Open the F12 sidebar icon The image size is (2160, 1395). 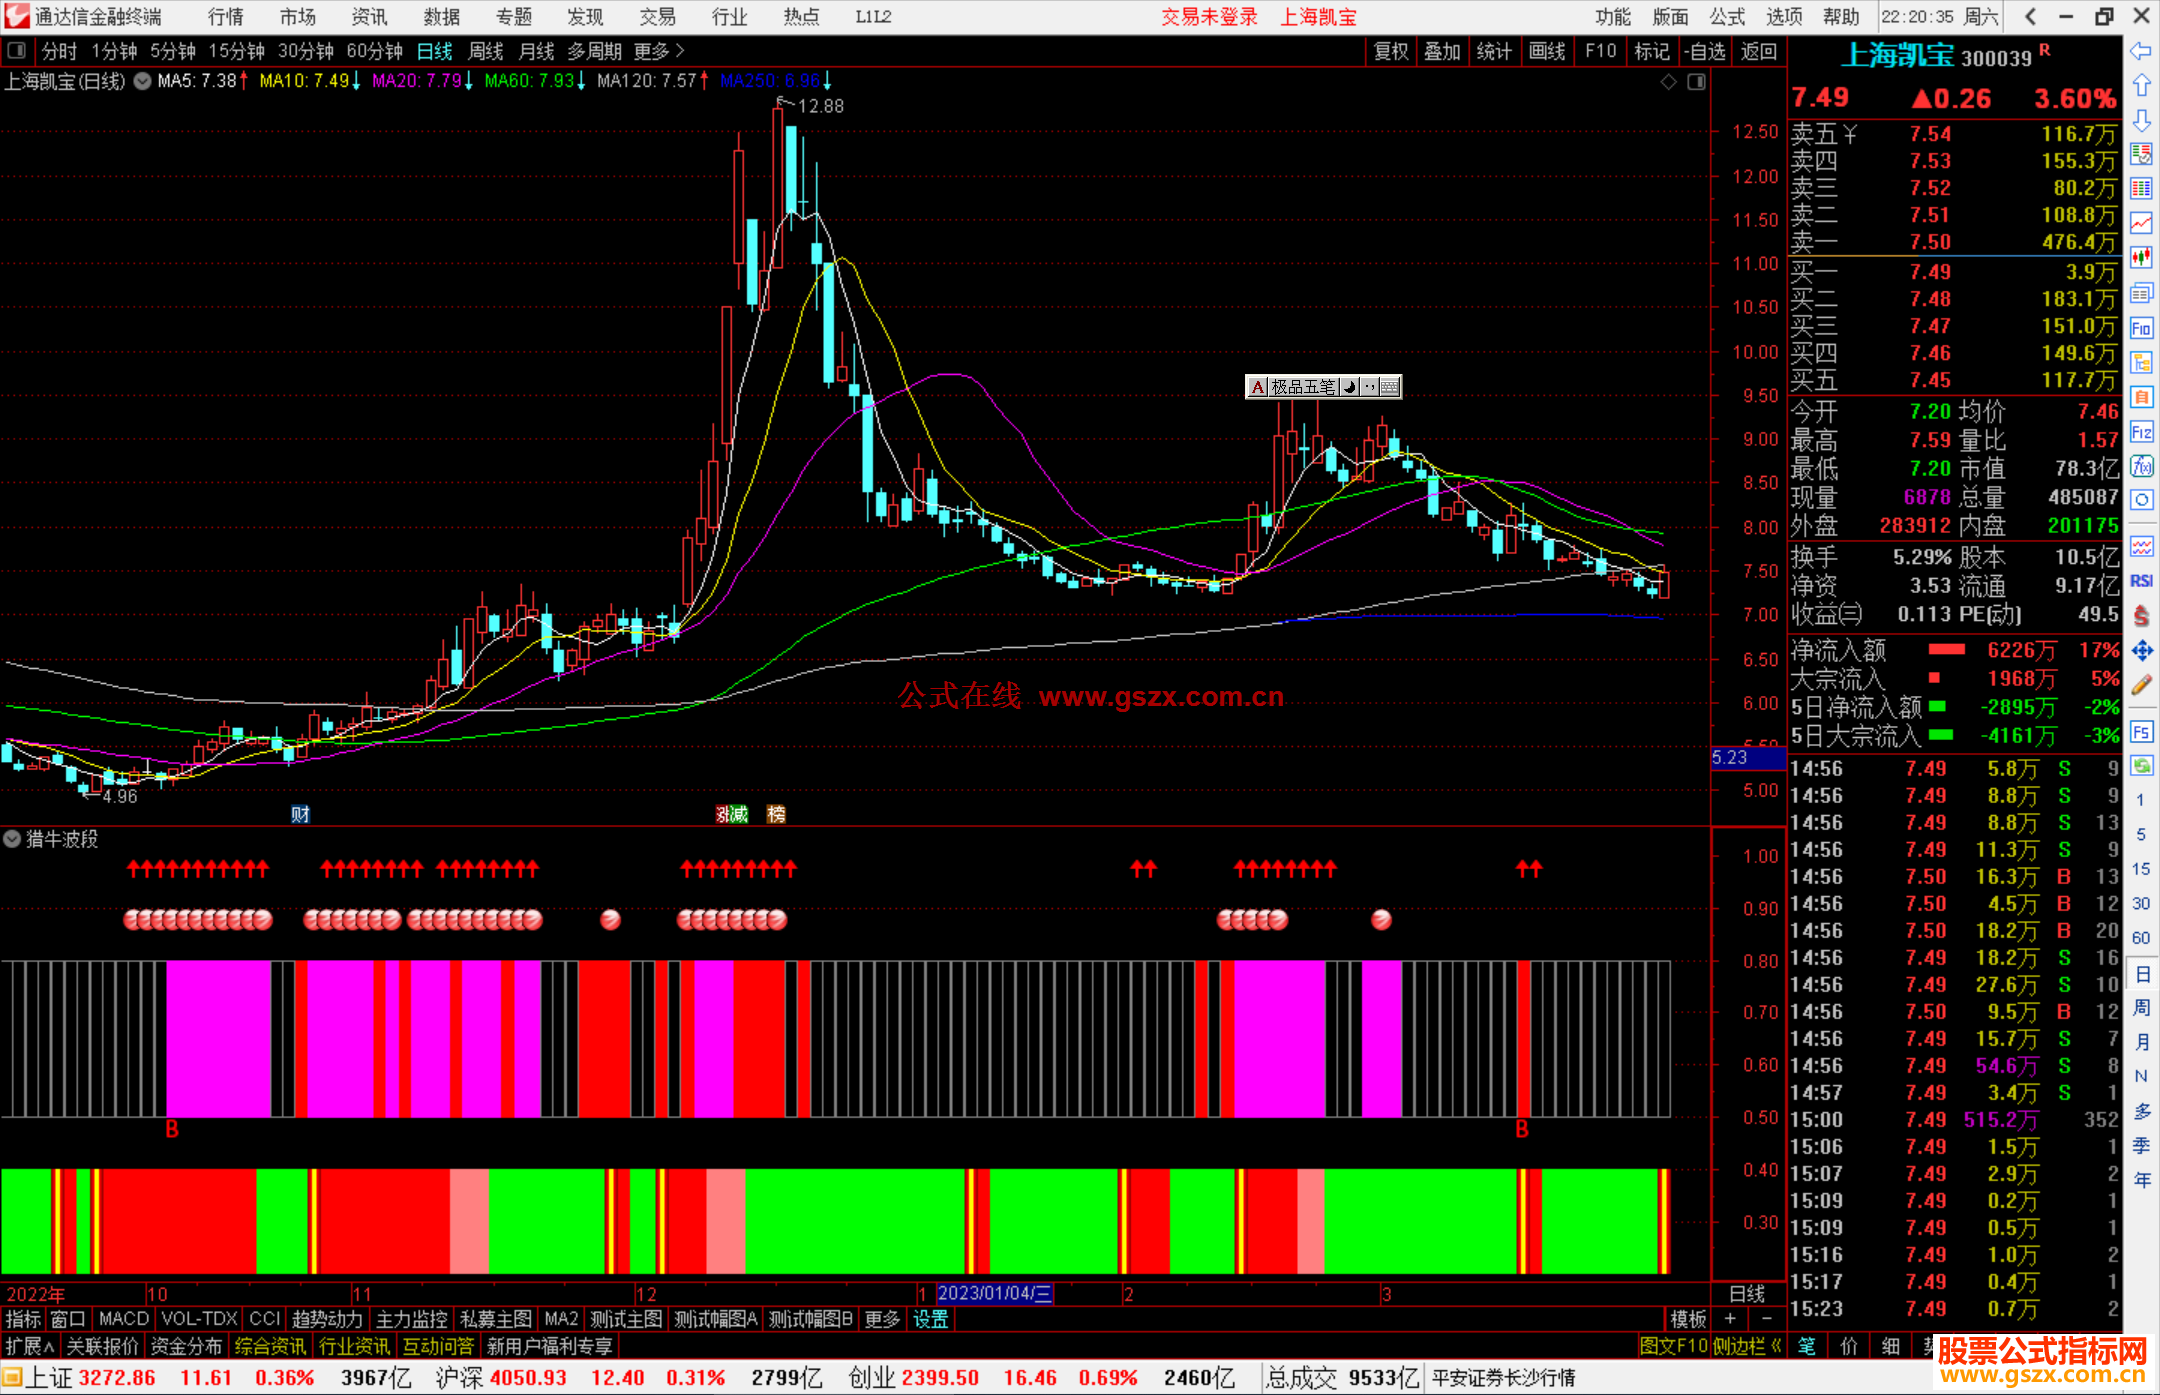coord(2141,432)
